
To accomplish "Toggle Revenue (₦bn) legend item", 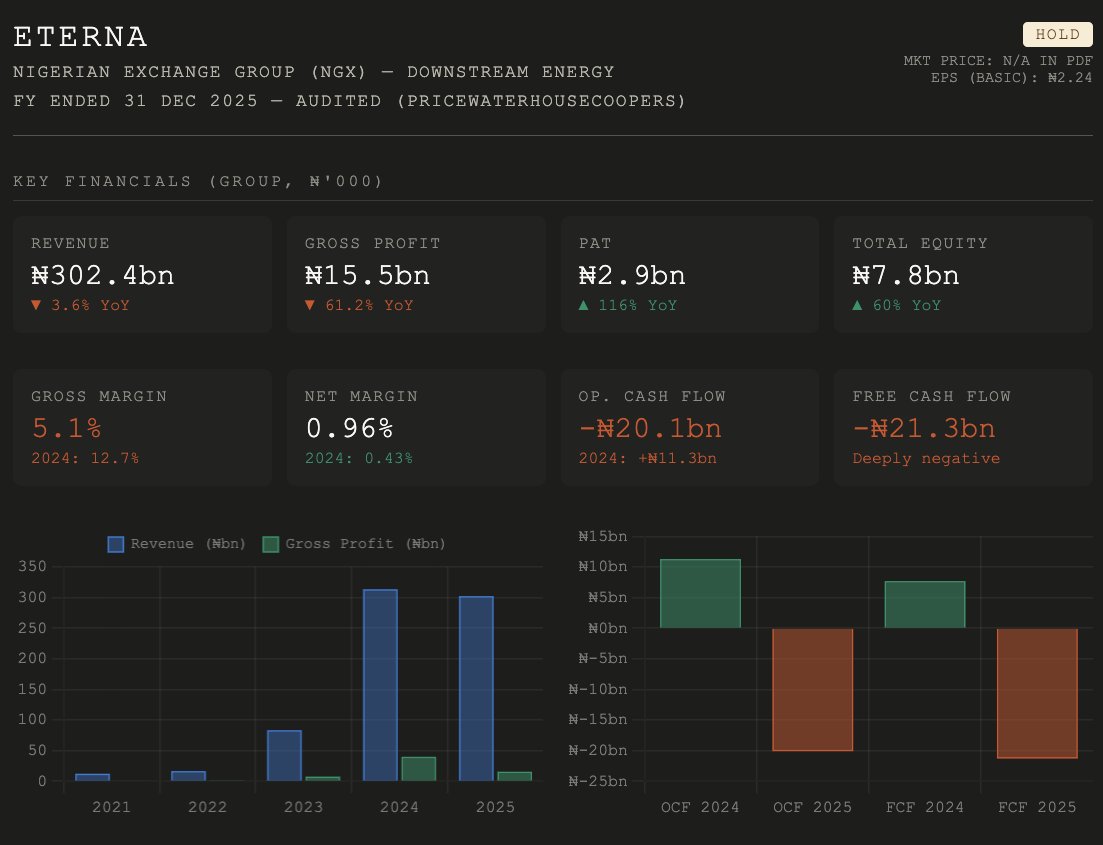I will pos(177,544).
